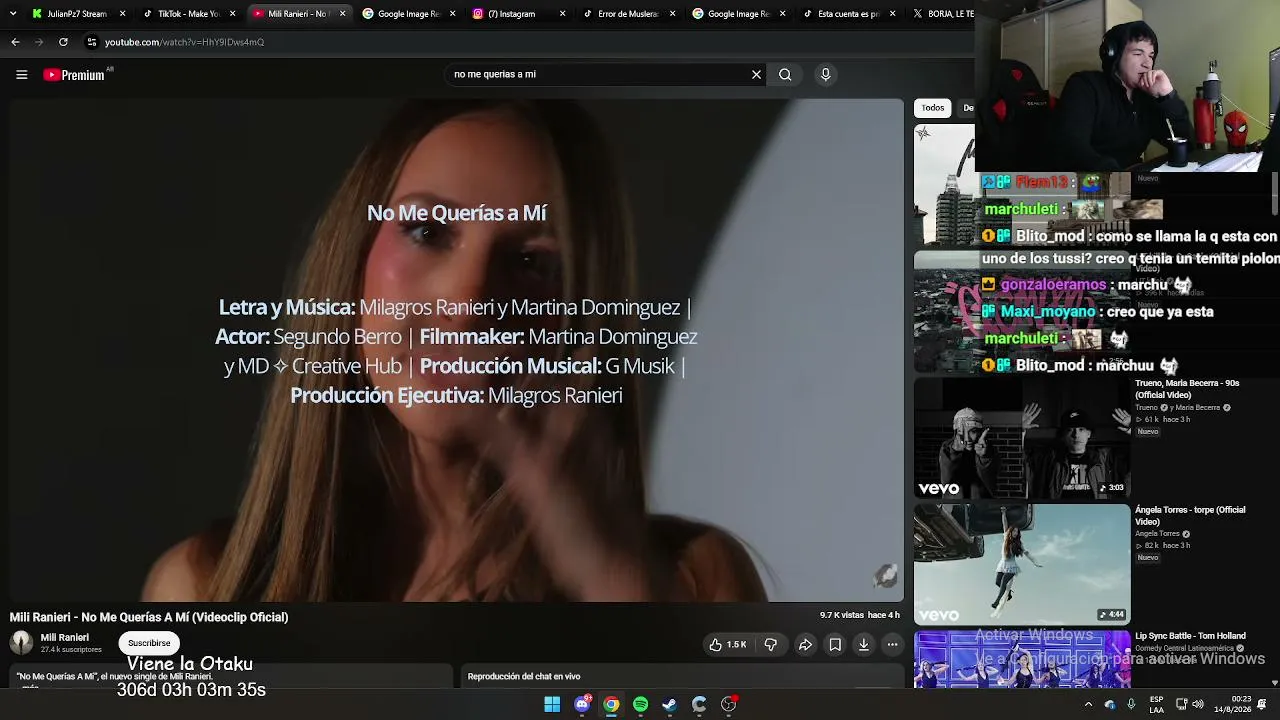Open the Trueno channel name link
Image resolution: width=1280 pixels, height=720 pixels.
[x=1146, y=408]
